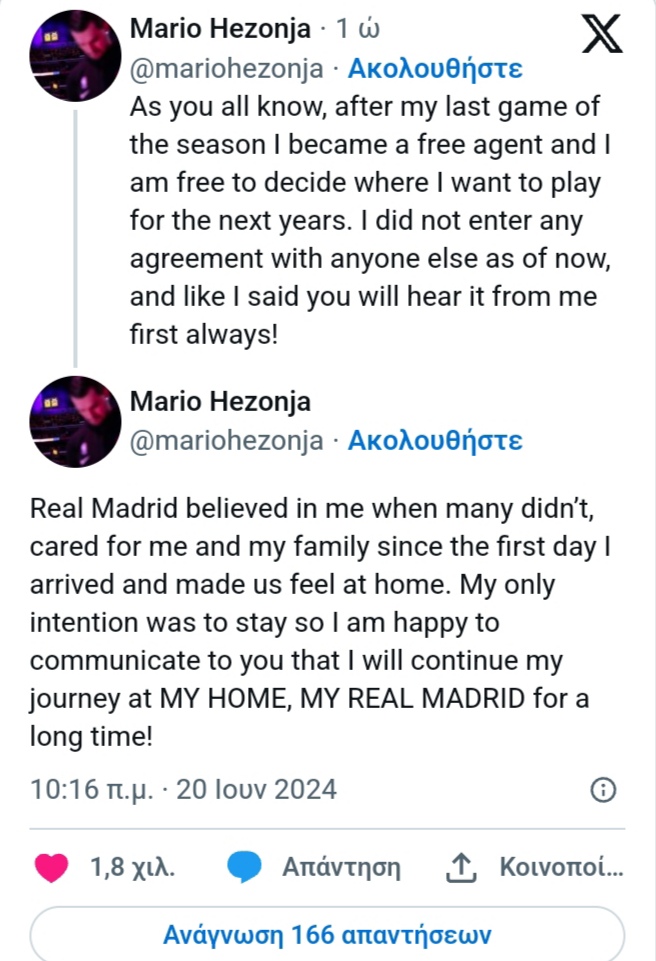This screenshot has height=961, width=656.
Task: Open the avatar on the Real Madrid tweet
Action: tap(77, 421)
